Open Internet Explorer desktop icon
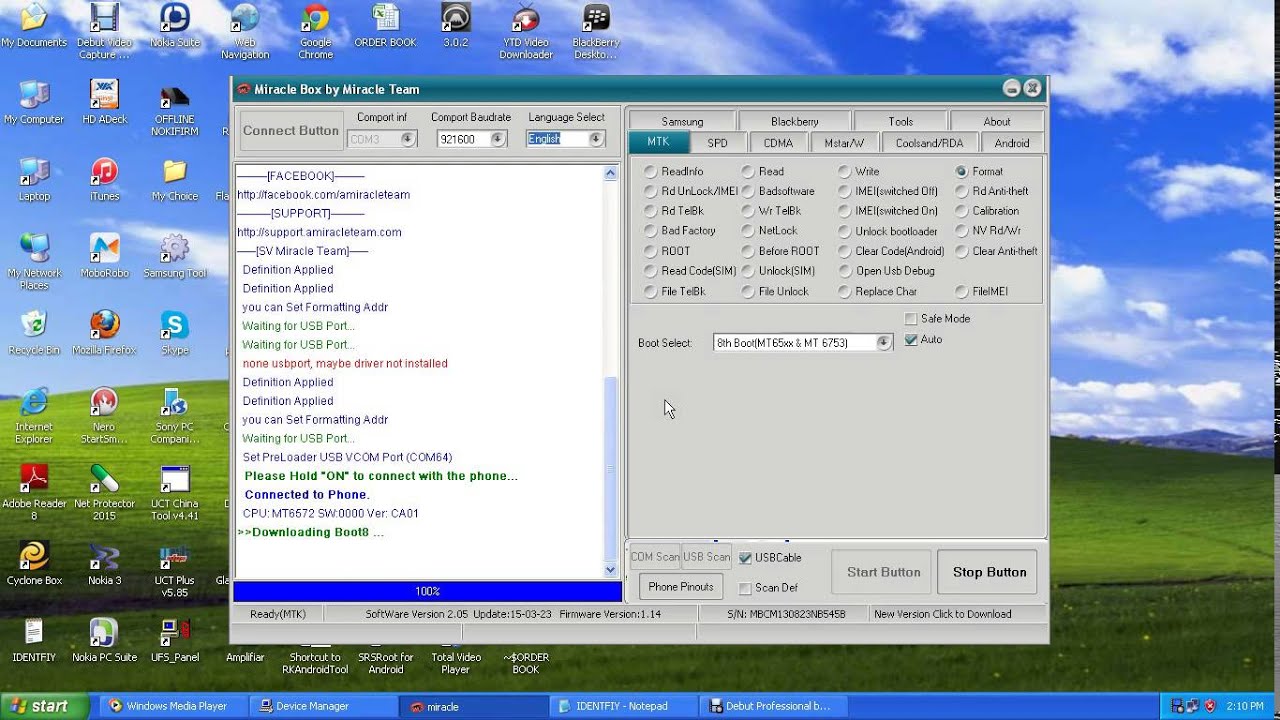The image size is (1280, 720). (x=34, y=416)
